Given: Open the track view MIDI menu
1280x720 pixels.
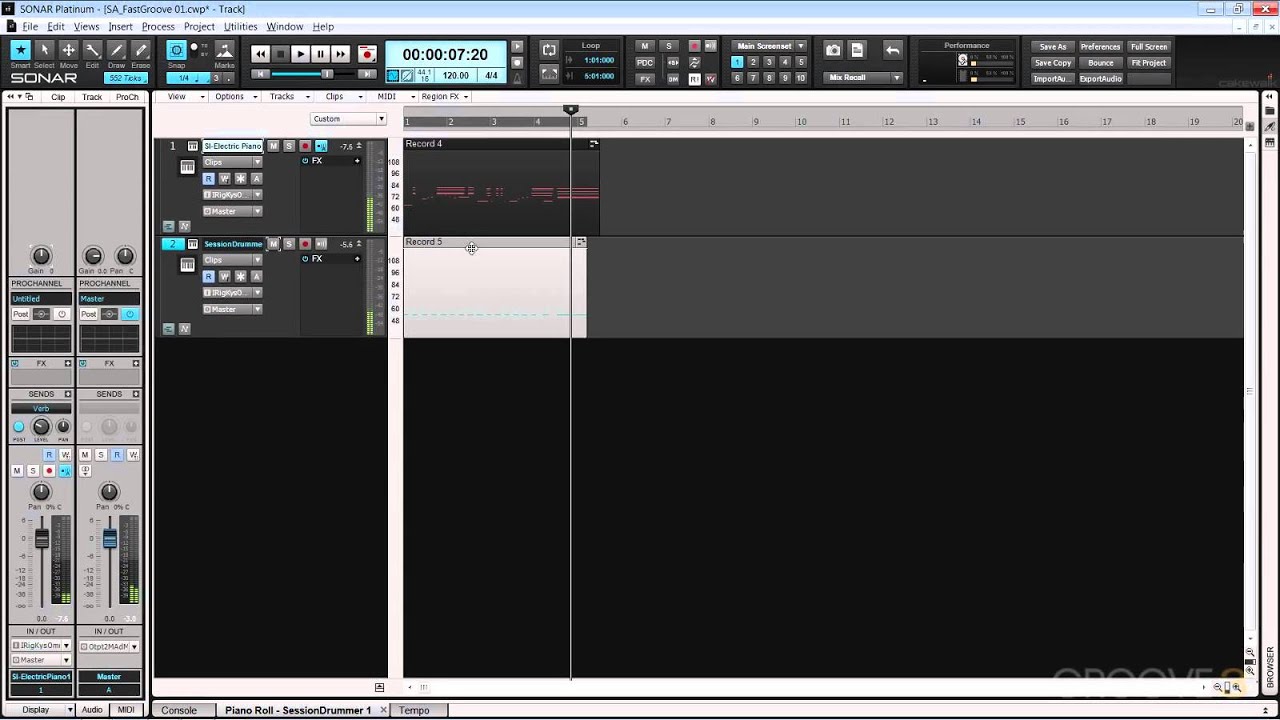Looking at the screenshot, I should [392, 96].
